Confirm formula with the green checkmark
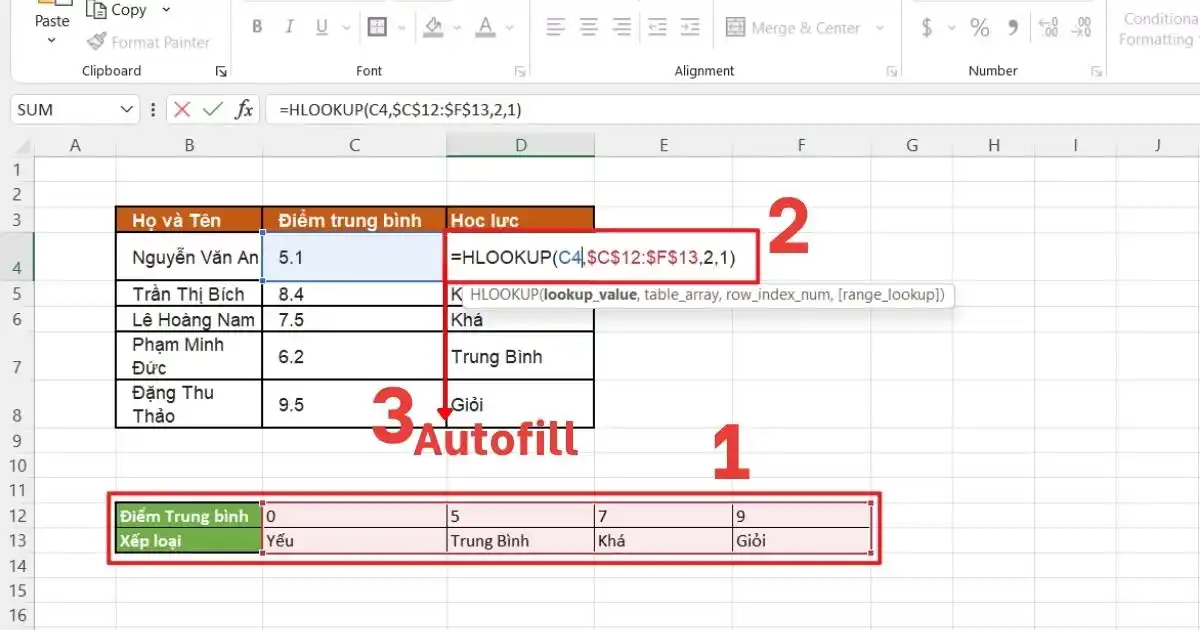 pos(212,109)
